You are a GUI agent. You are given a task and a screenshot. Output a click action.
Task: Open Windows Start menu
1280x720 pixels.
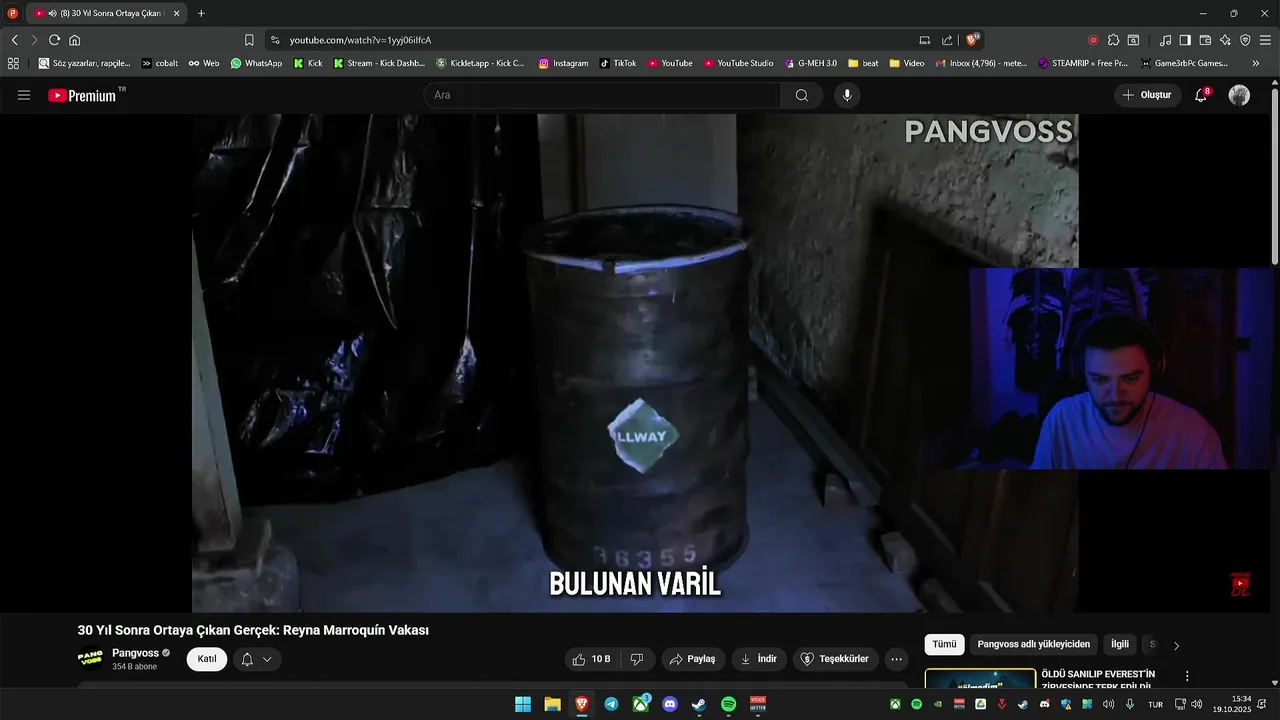(x=523, y=704)
